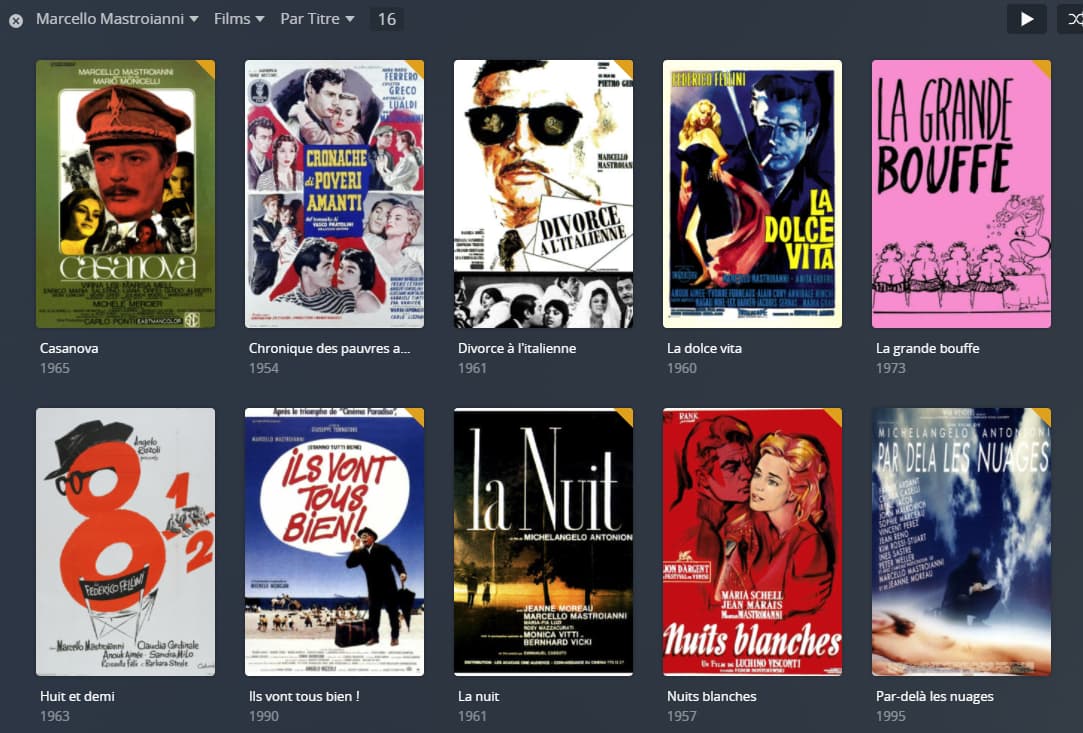Image resolution: width=1083 pixels, height=733 pixels.
Task: Click the Par-delà les nuages title link
Action: click(935, 696)
